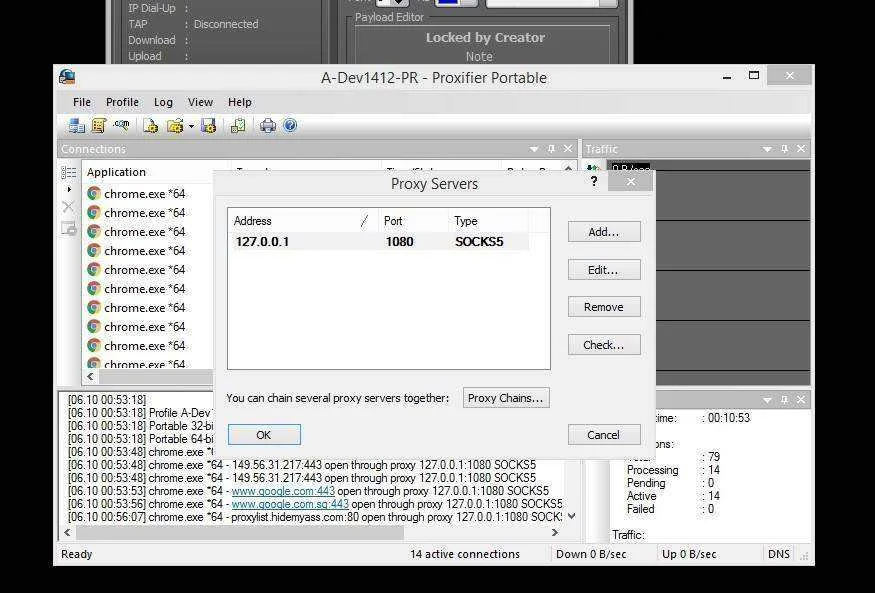
Task: Sort by the Address column header
Action: [303, 221]
